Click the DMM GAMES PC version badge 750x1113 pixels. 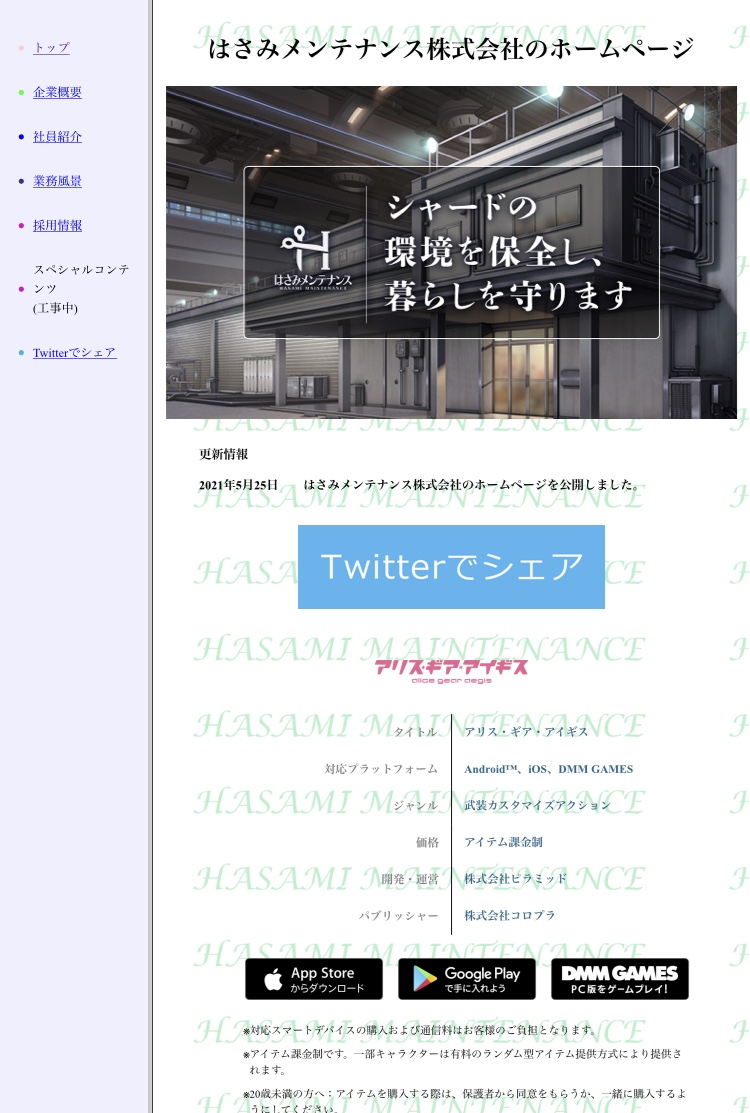619,979
